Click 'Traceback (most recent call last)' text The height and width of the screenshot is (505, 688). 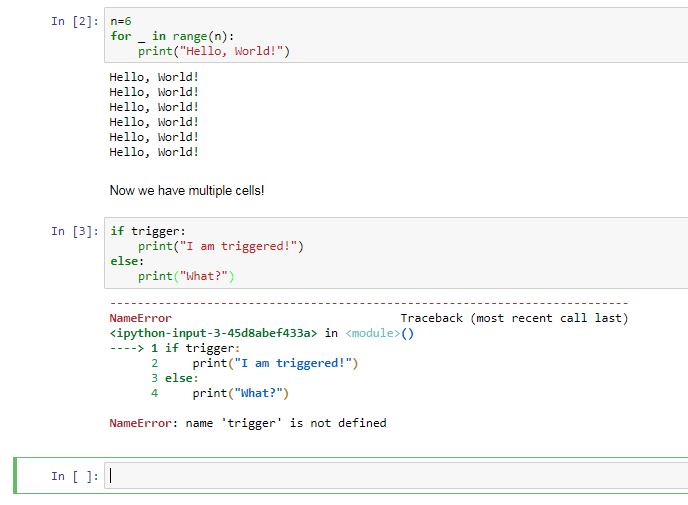[514, 318]
